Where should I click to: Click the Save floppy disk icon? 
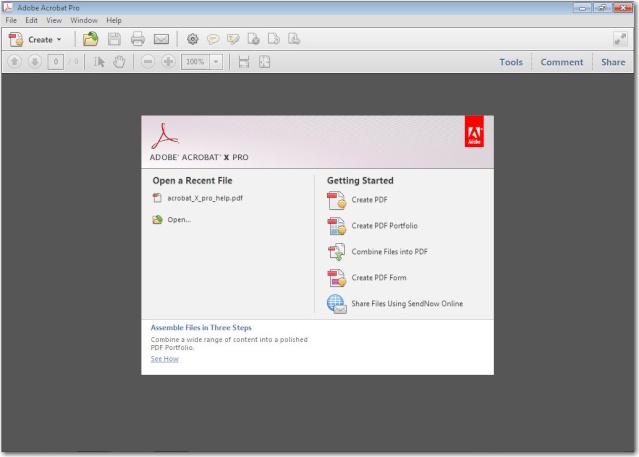pos(114,39)
